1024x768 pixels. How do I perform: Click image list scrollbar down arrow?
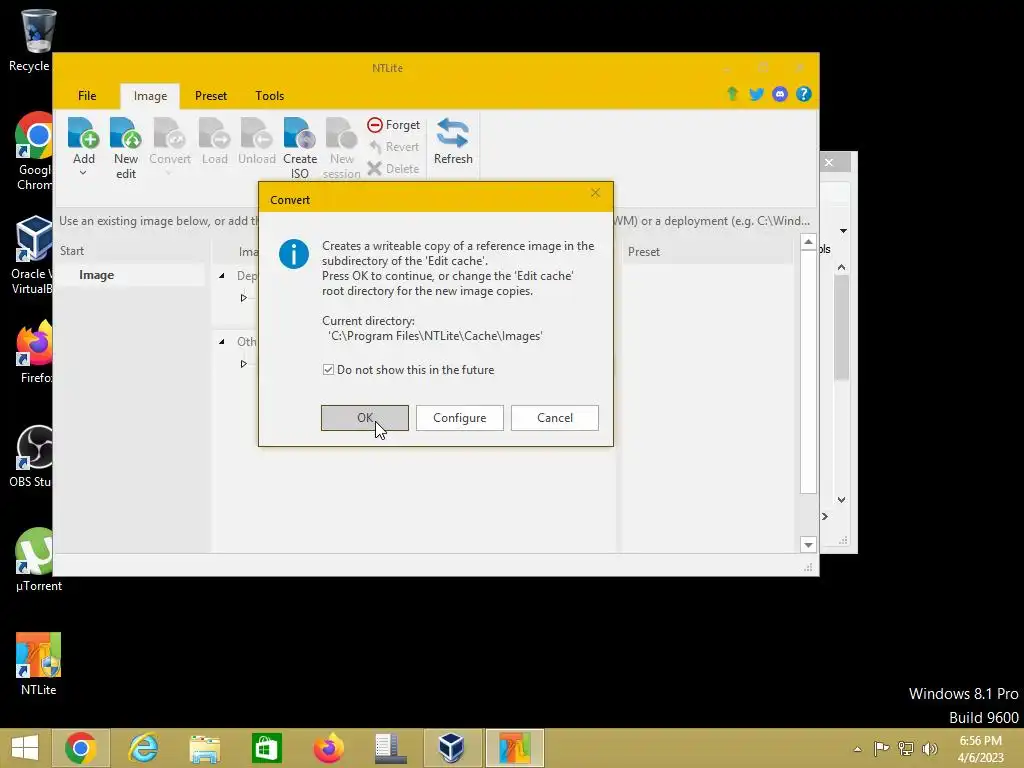808,545
